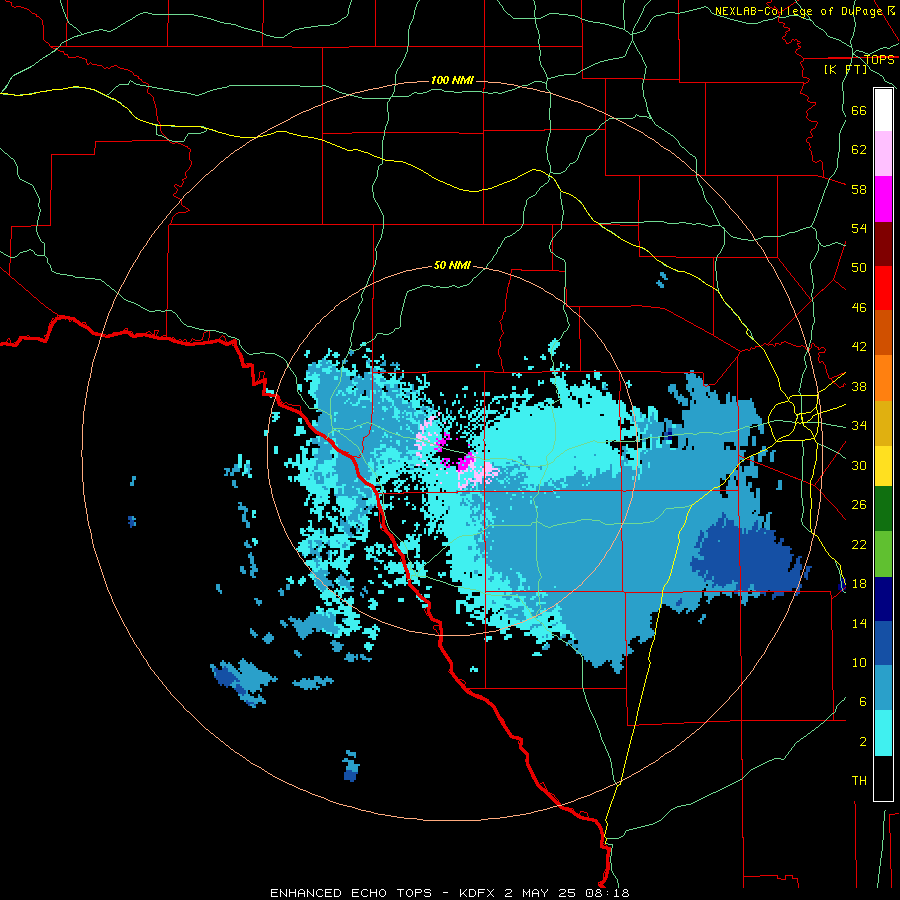
Task: Click the bright red swatch at 46 kft
Action: [x=883, y=288]
